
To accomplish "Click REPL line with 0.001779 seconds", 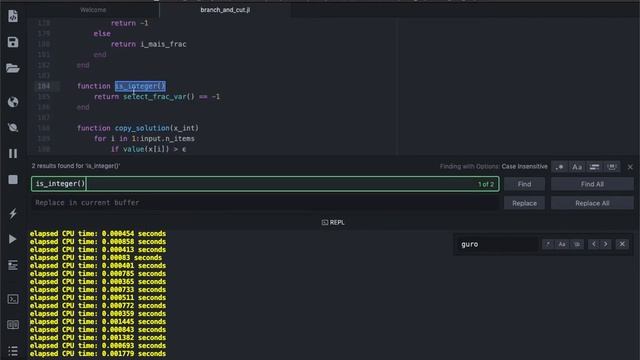I will point(98,353).
